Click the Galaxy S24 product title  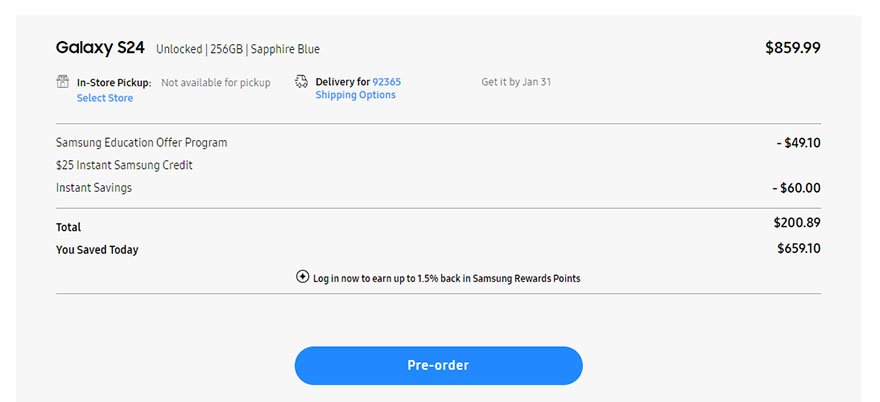101,48
